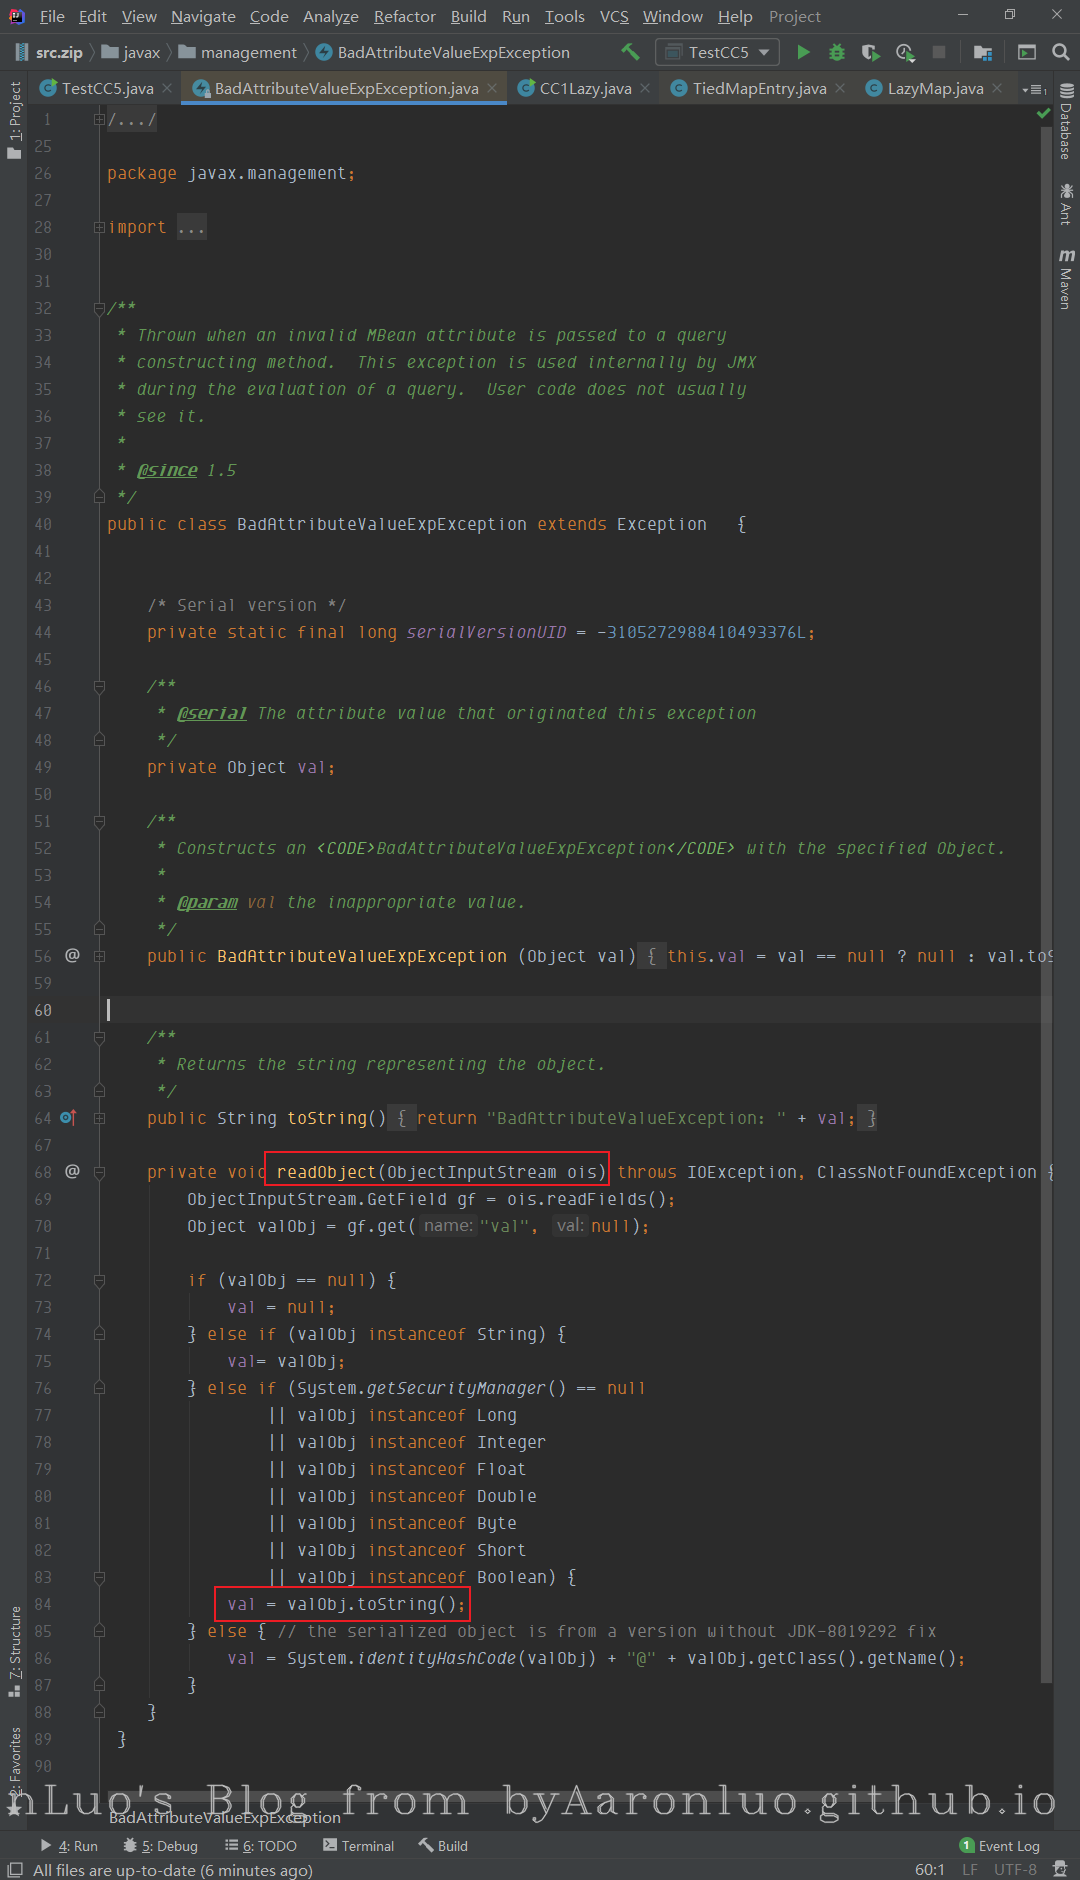Open the Database tool window
This screenshot has height=1880, width=1080.
(x=1066, y=122)
